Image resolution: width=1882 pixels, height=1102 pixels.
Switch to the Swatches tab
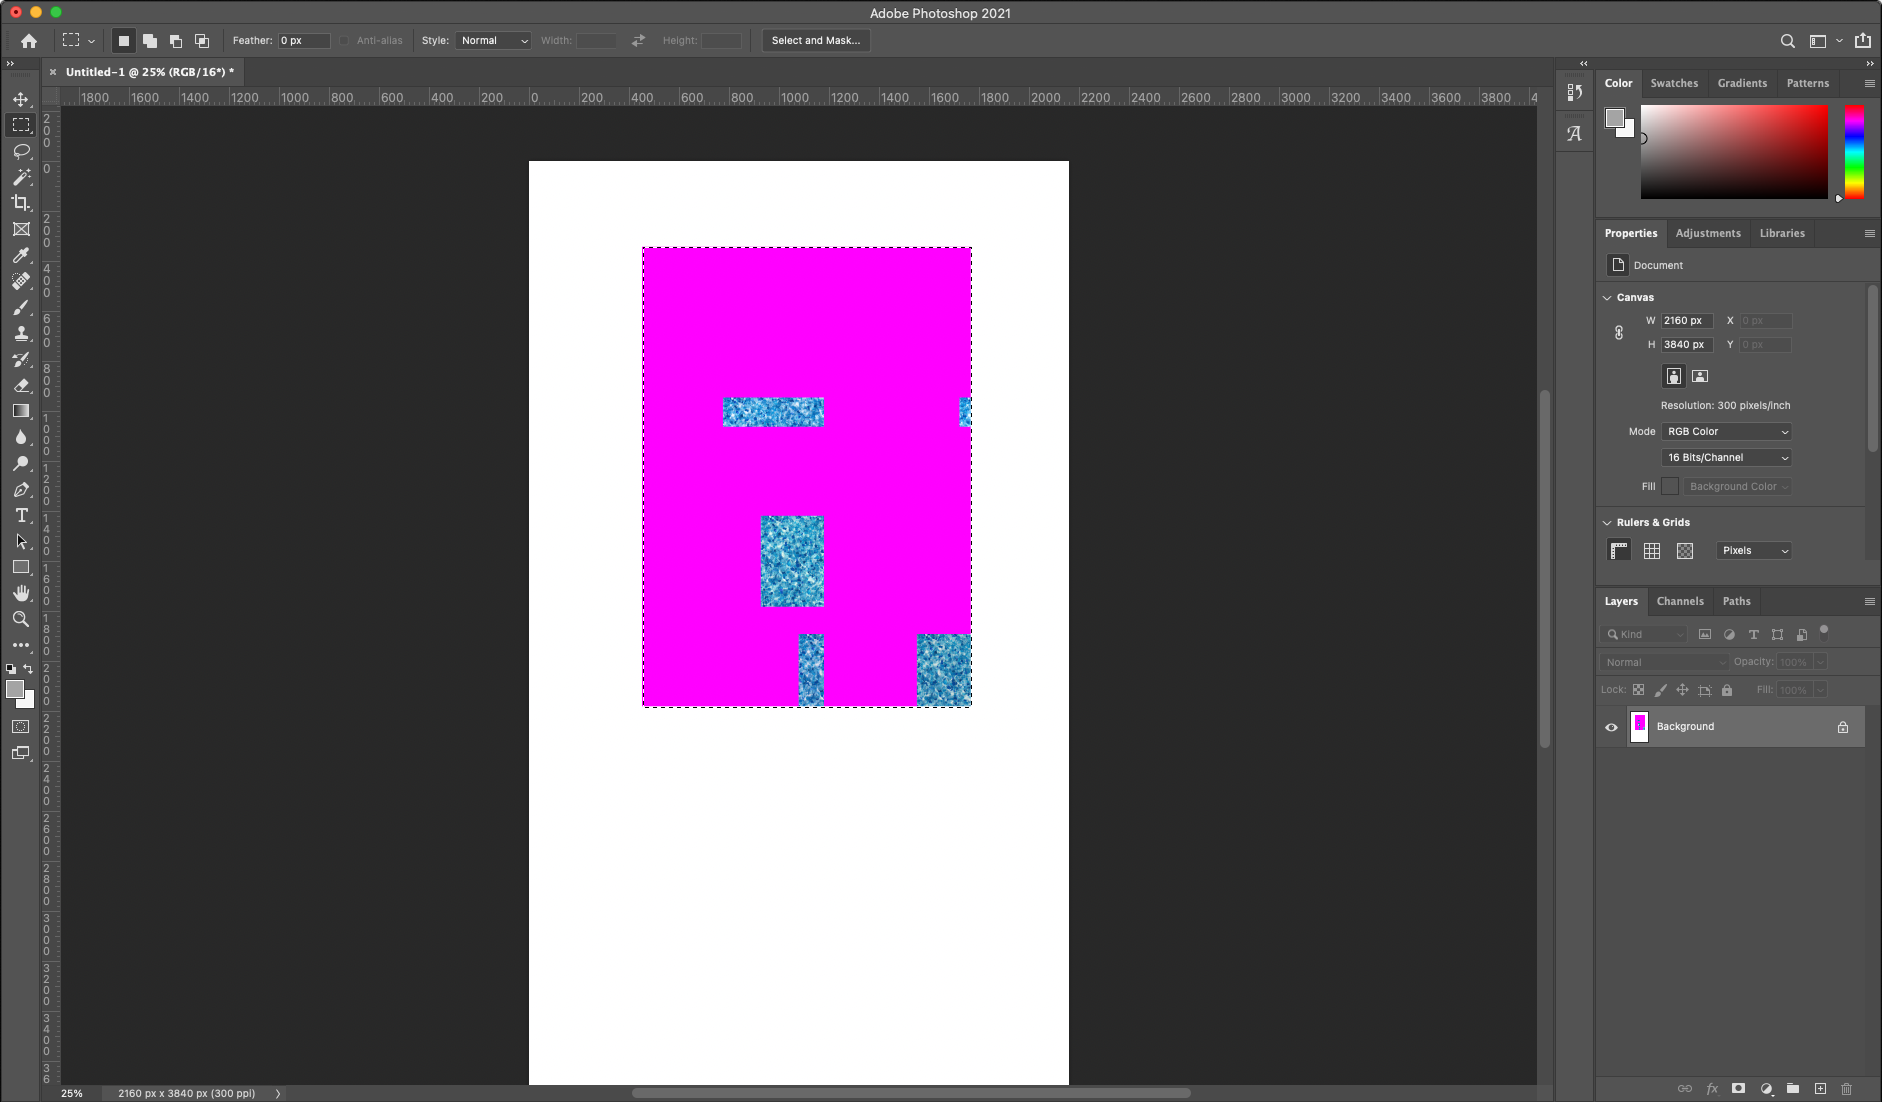pos(1674,84)
